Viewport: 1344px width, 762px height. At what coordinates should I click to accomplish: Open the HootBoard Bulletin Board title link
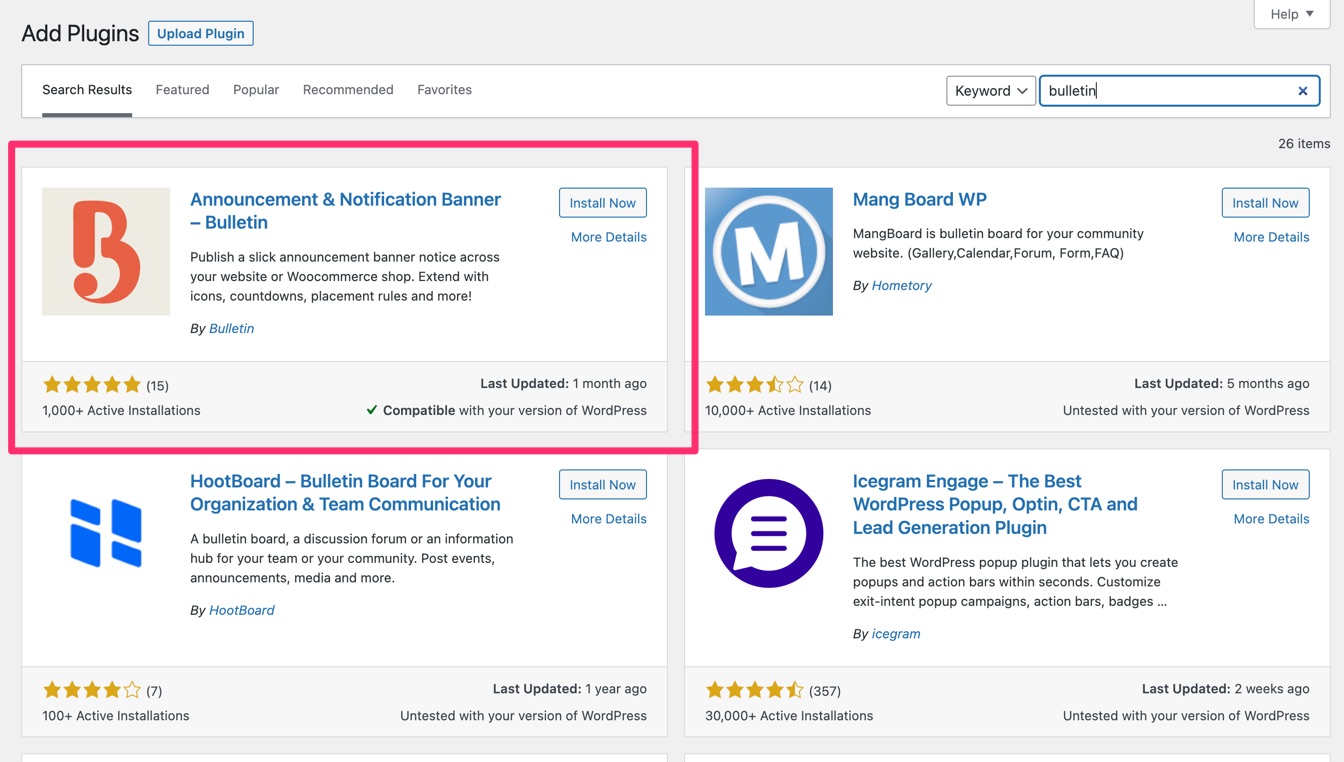tap(345, 493)
